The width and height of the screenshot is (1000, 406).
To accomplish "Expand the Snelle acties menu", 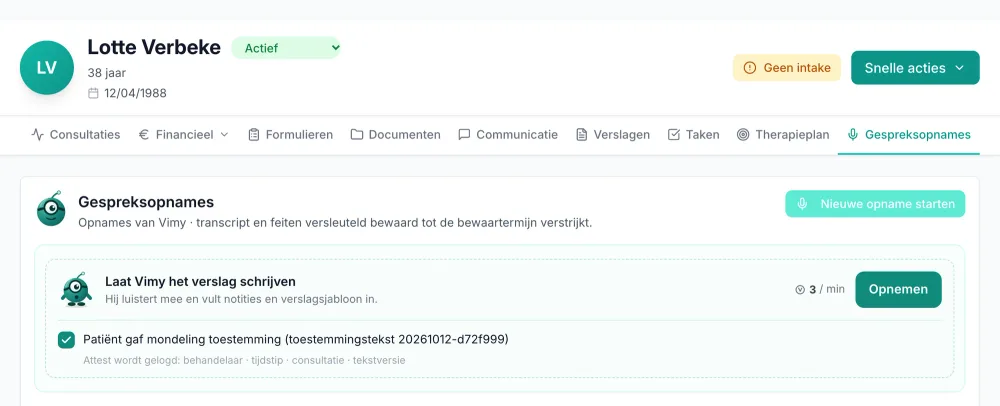I will click(x=915, y=68).
